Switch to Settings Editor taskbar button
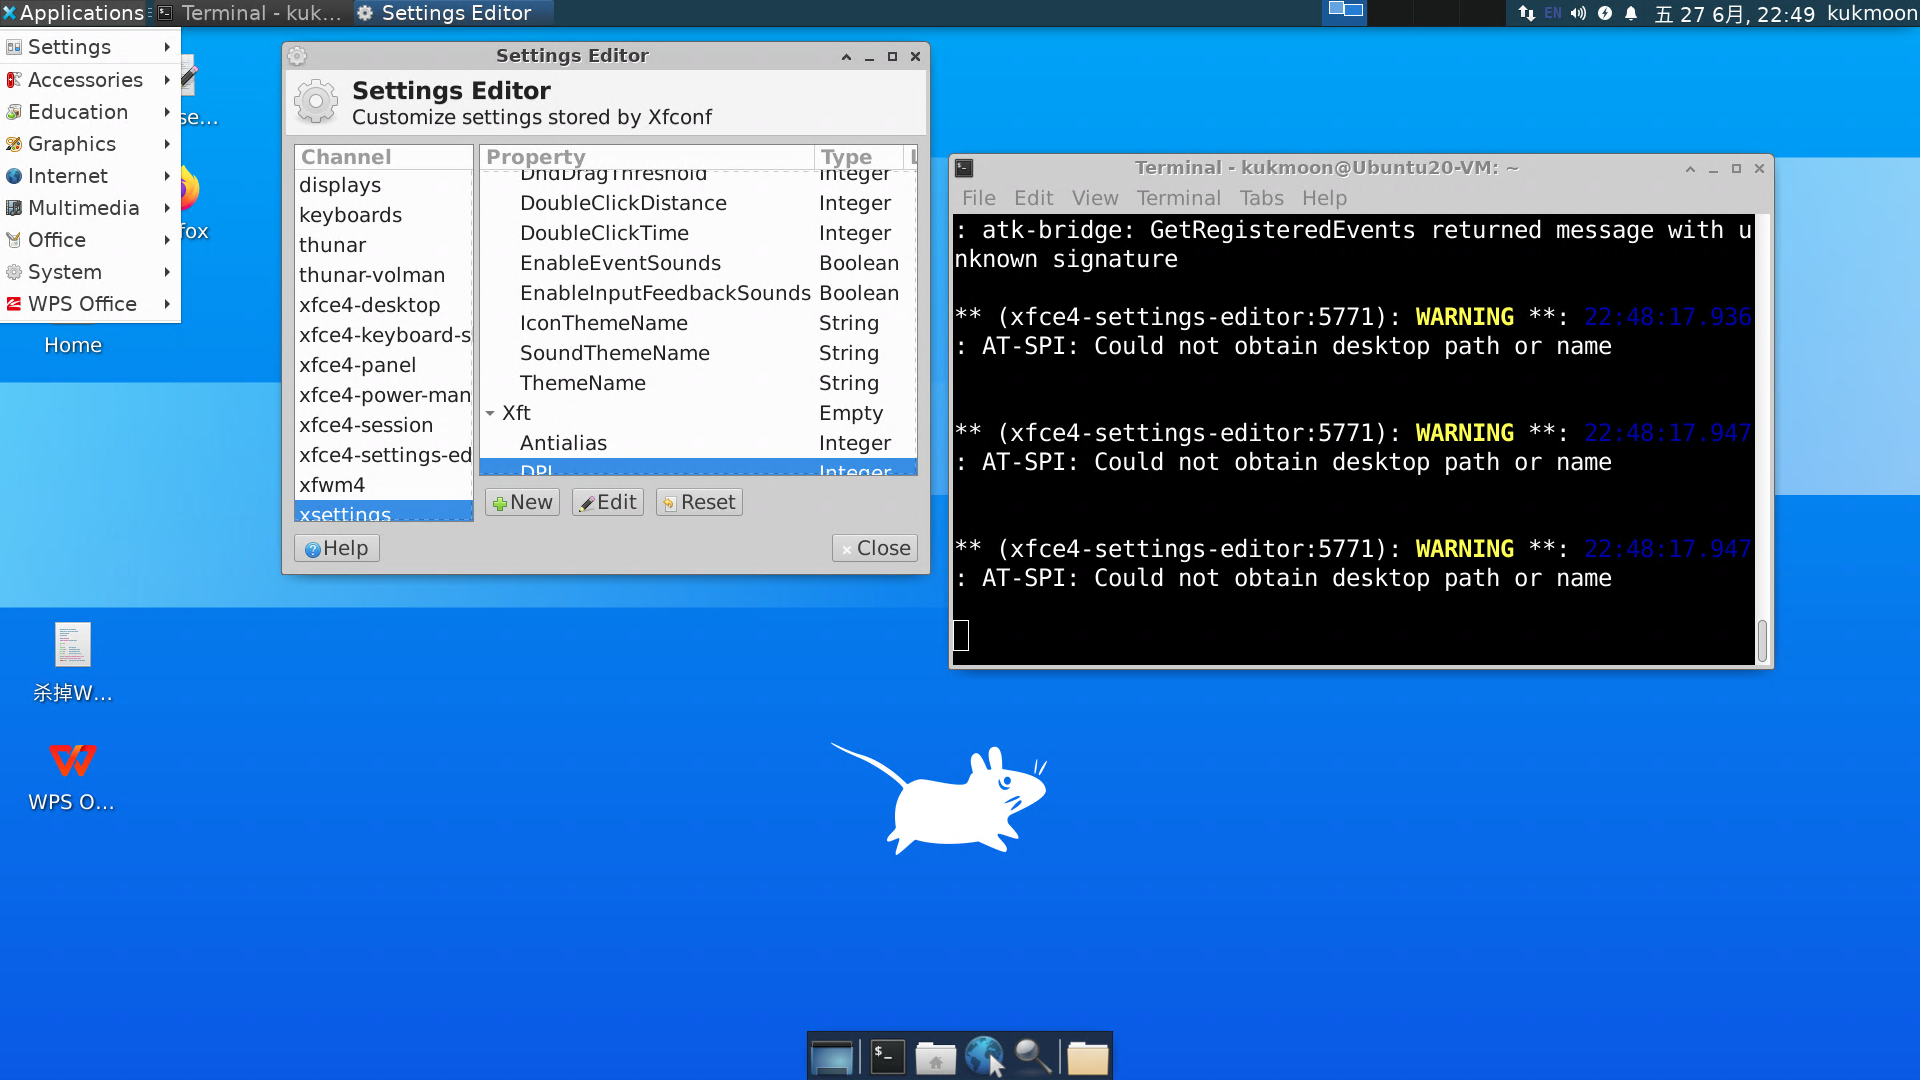This screenshot has height=1080, width=1920. tap(452, 13)
